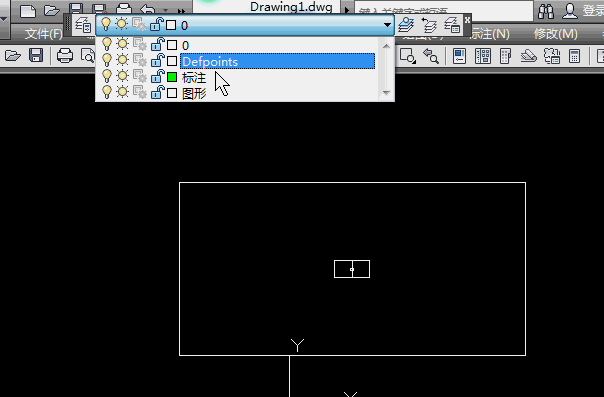Open the 文件(F) menu
The height and width of the screenshot is (397, 604).
44,34
